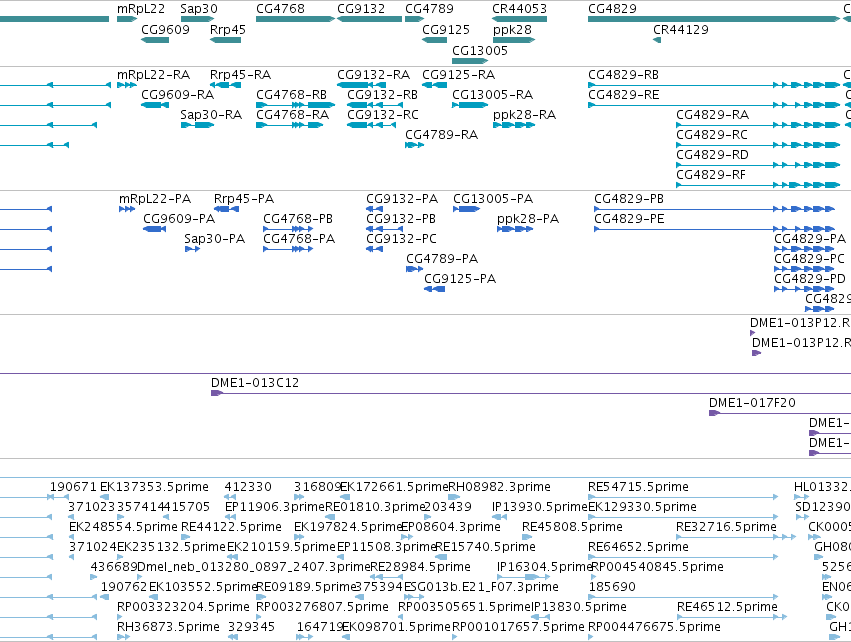Select the CG9125-PA protein label
Screen dimensions: 851x642
click(x=460, y=279)
